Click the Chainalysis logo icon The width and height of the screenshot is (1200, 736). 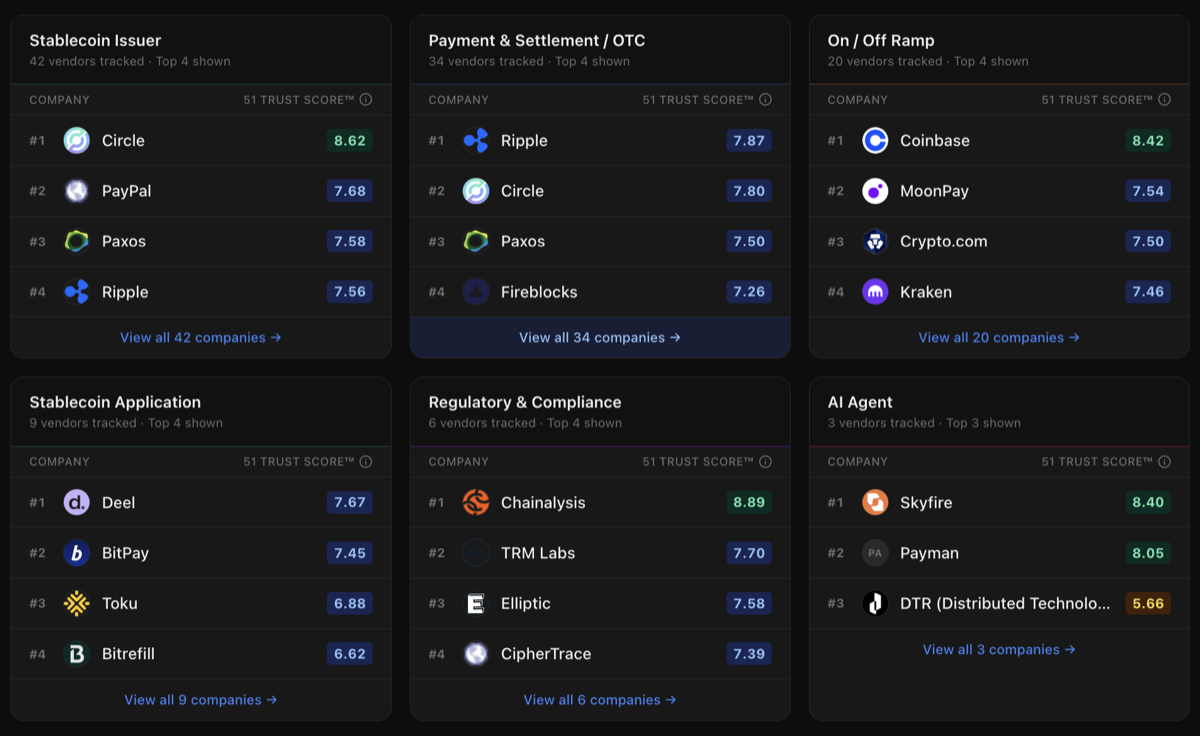coord(475,503)
